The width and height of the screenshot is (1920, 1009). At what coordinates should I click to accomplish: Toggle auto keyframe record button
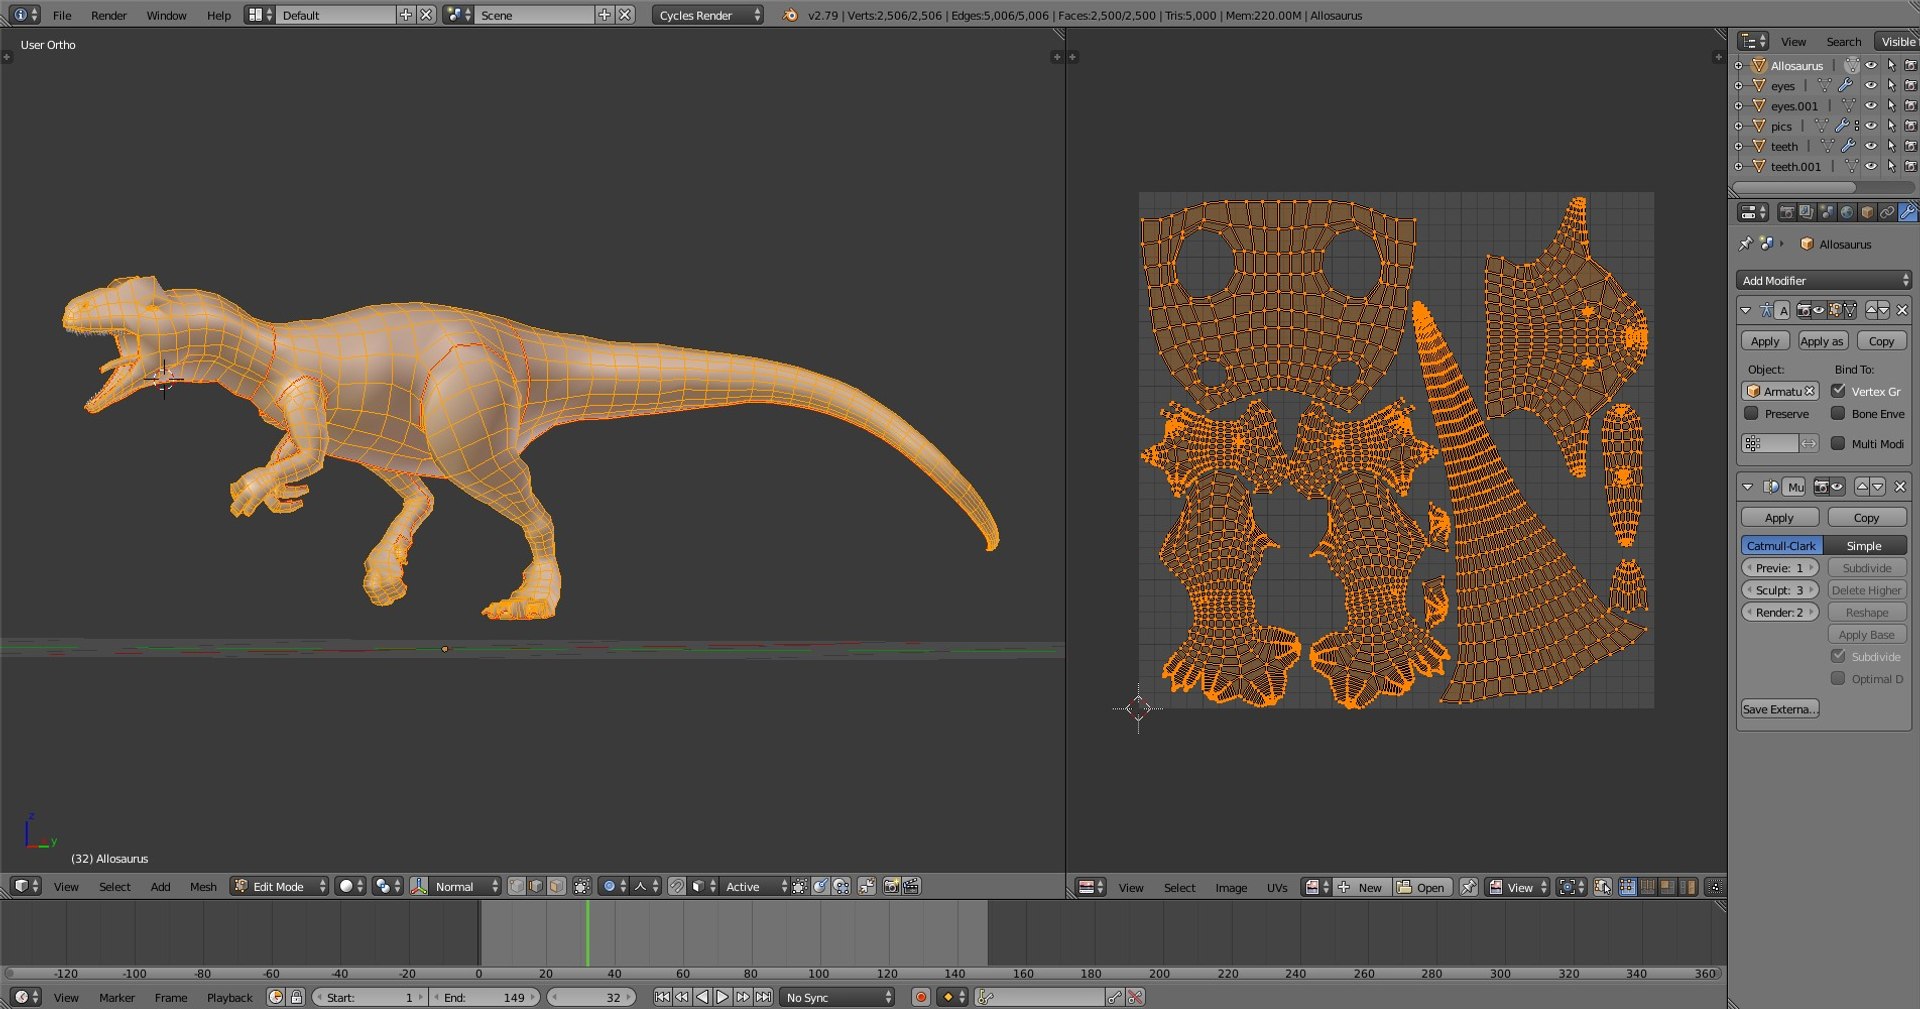[921, 997]
